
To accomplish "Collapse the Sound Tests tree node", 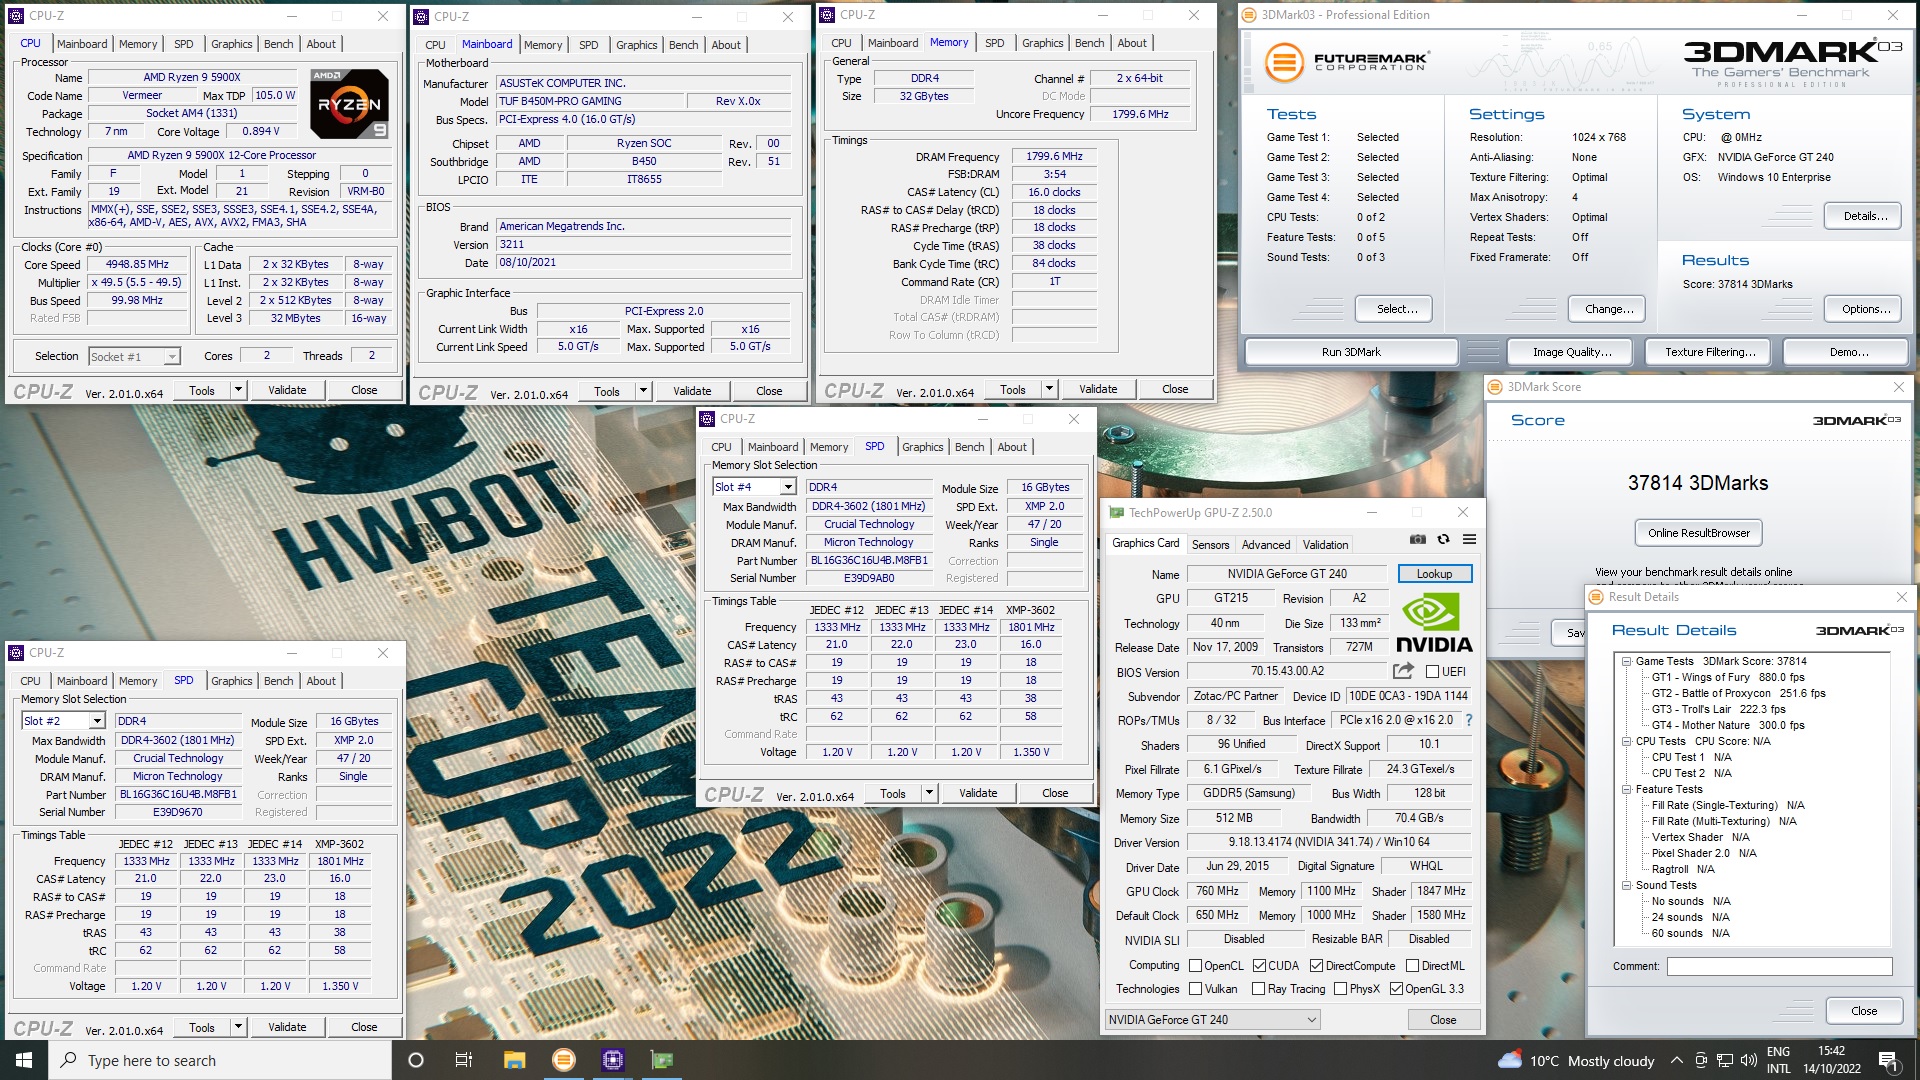I will [1626, 885].
